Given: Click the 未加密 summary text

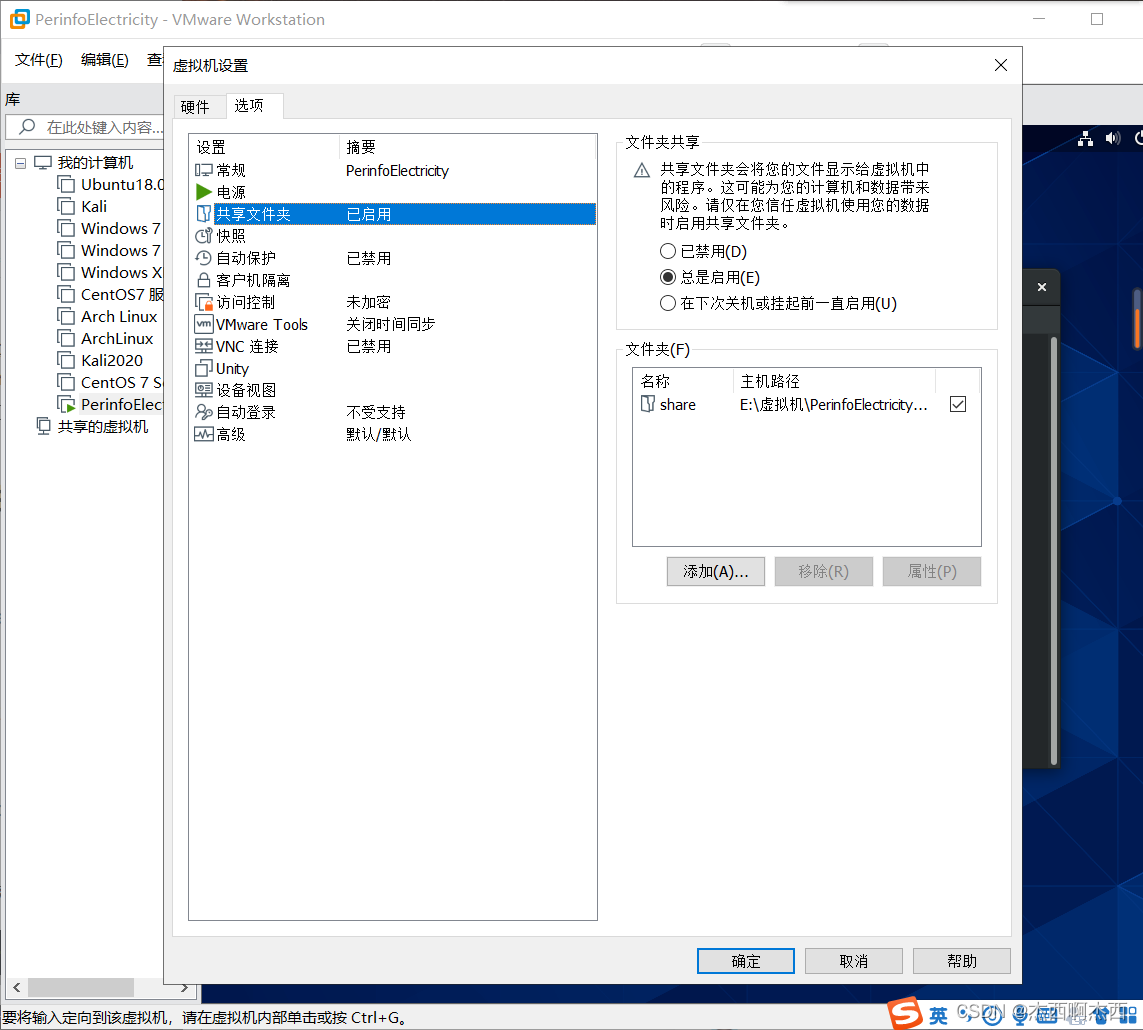Looking at the screenshot, I should coord(368,303).
